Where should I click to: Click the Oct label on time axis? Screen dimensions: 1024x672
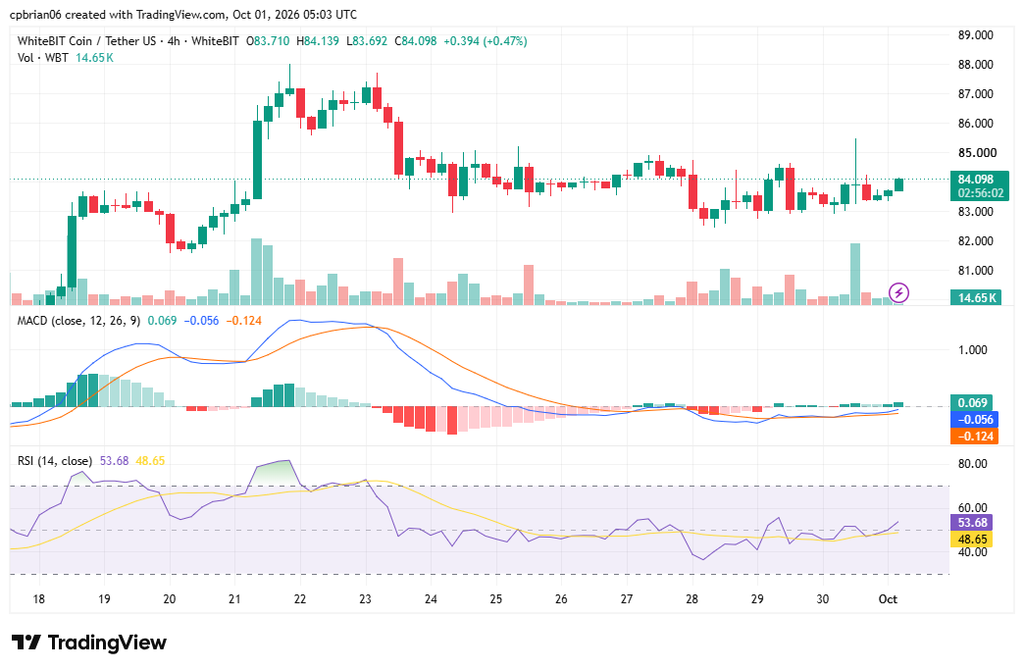(888, 599)
